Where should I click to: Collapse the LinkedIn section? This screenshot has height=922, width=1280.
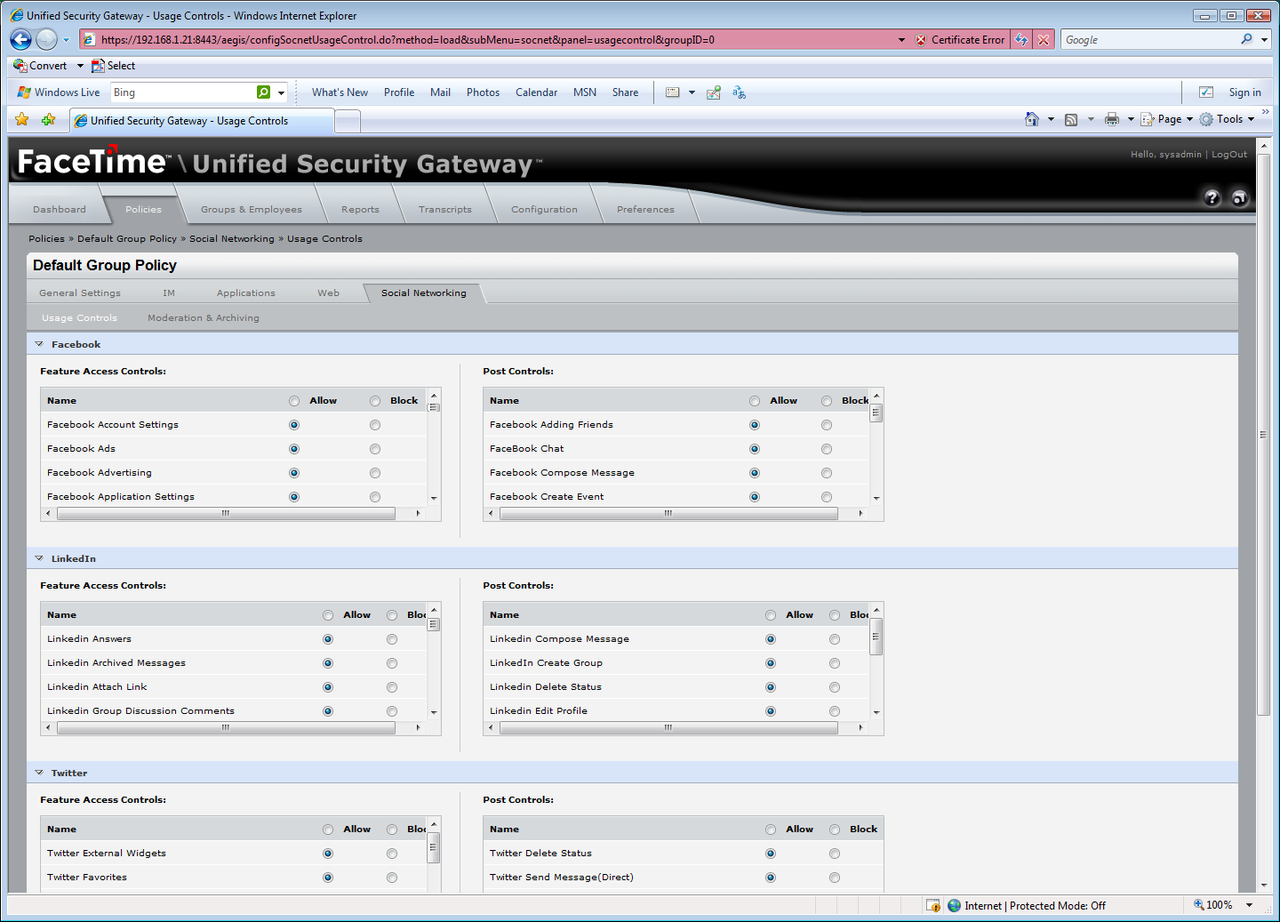coord(39,558)
